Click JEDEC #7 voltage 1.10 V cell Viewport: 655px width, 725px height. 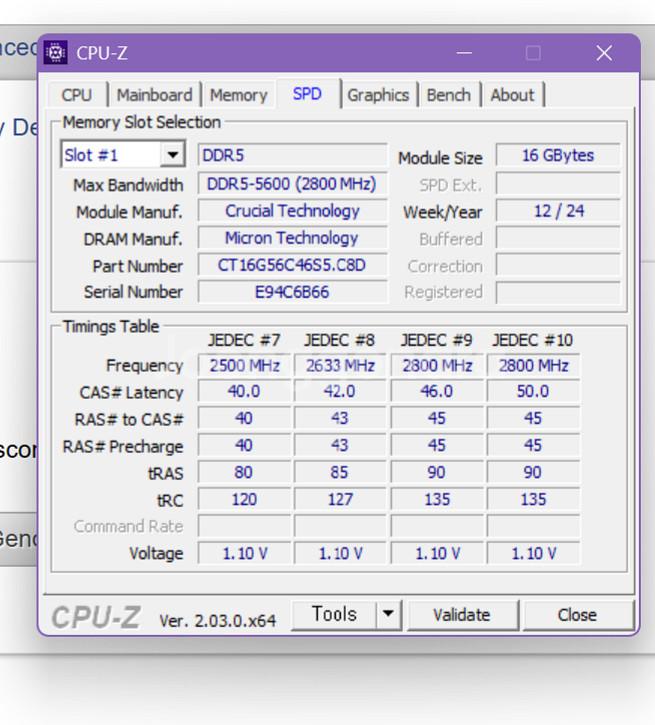(x=245, y=553)
